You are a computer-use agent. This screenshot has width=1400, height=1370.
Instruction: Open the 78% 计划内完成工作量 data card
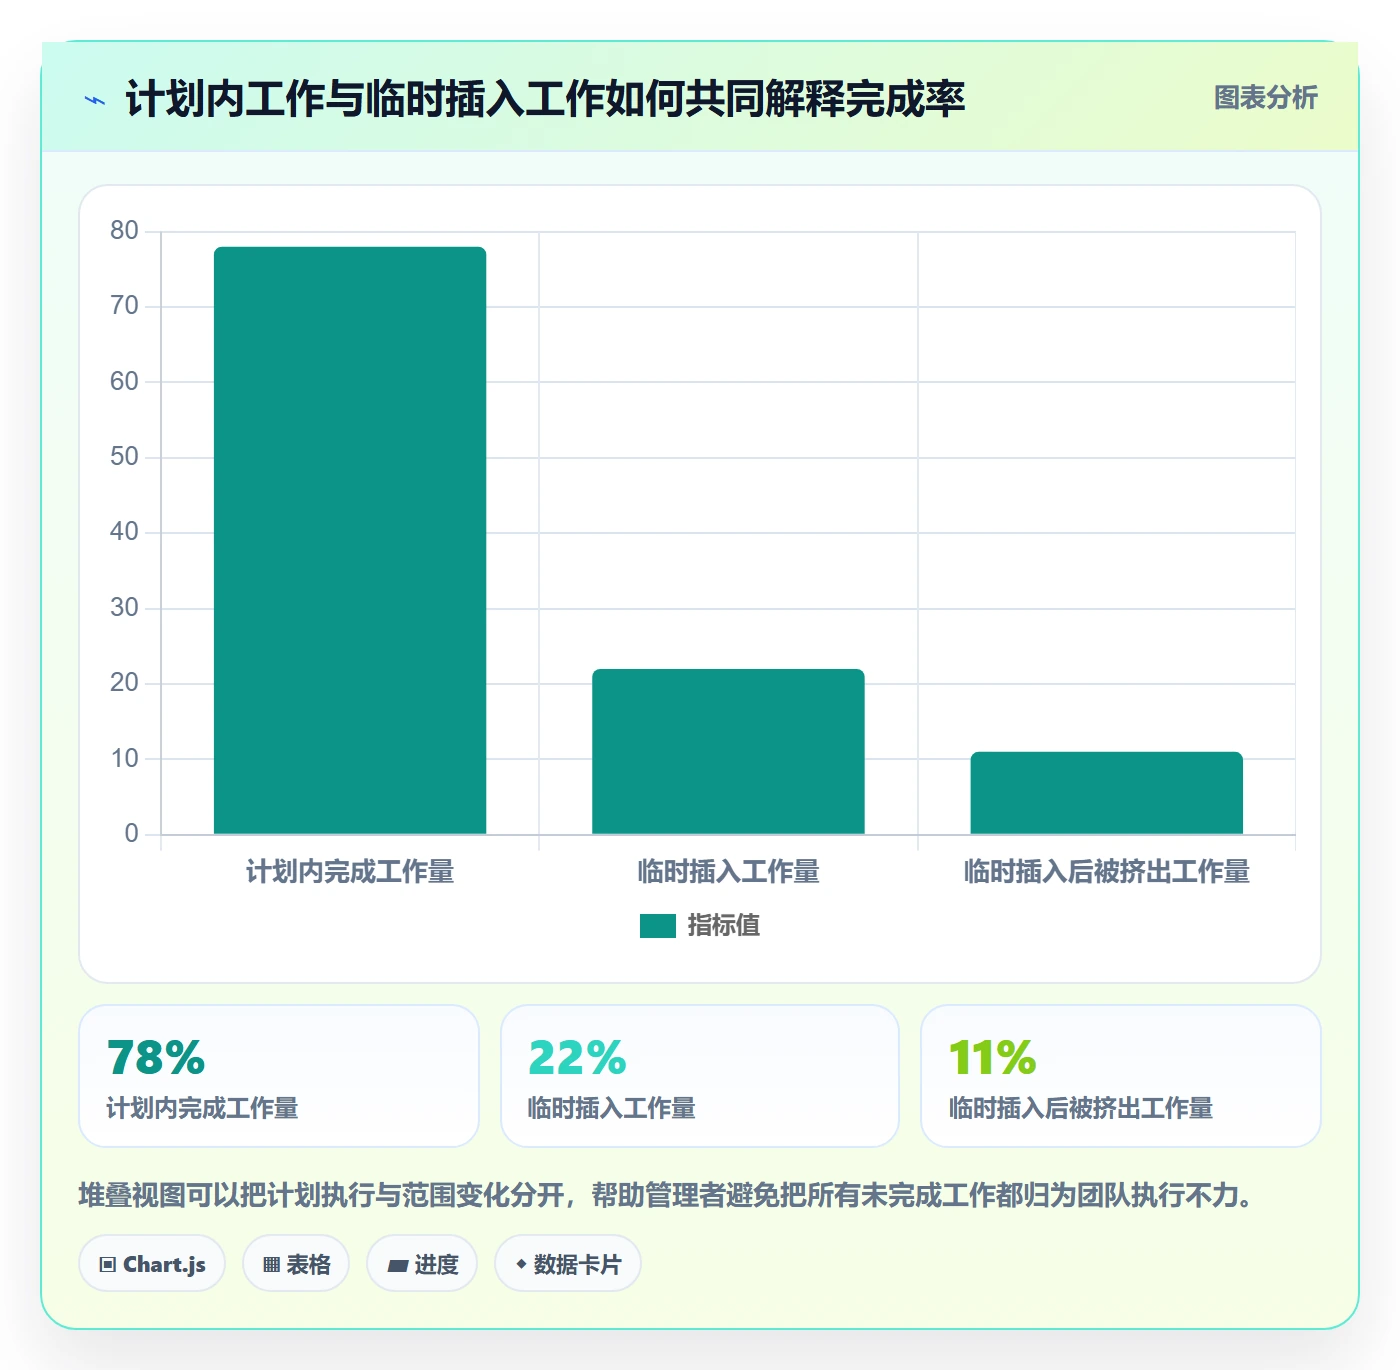(x=279, y=1076)
